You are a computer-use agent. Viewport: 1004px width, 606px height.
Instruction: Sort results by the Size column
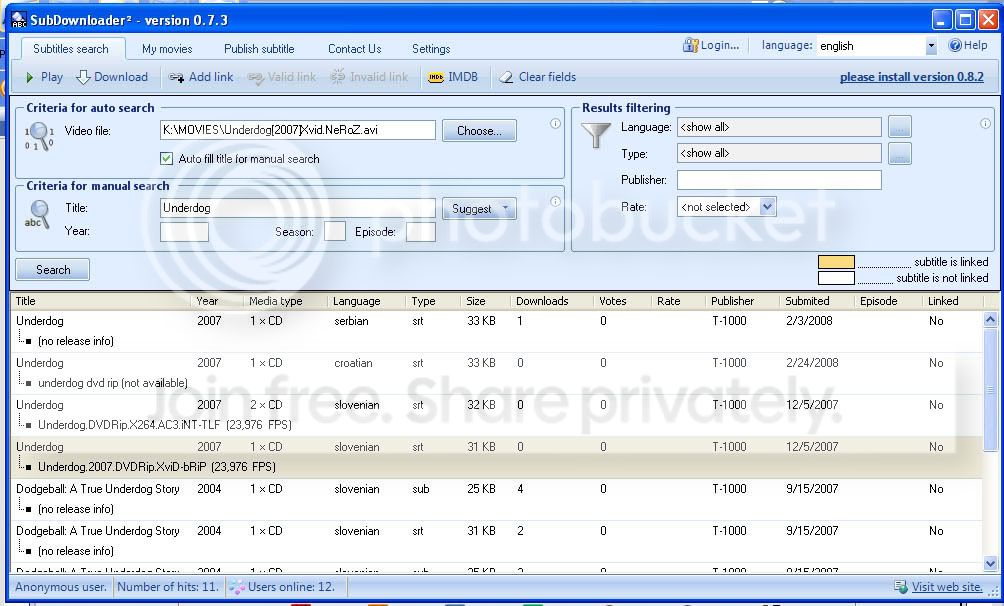tap(485, 301)
